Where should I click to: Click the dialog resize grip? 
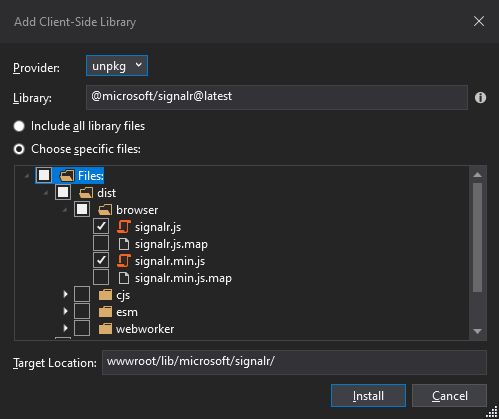492,412
